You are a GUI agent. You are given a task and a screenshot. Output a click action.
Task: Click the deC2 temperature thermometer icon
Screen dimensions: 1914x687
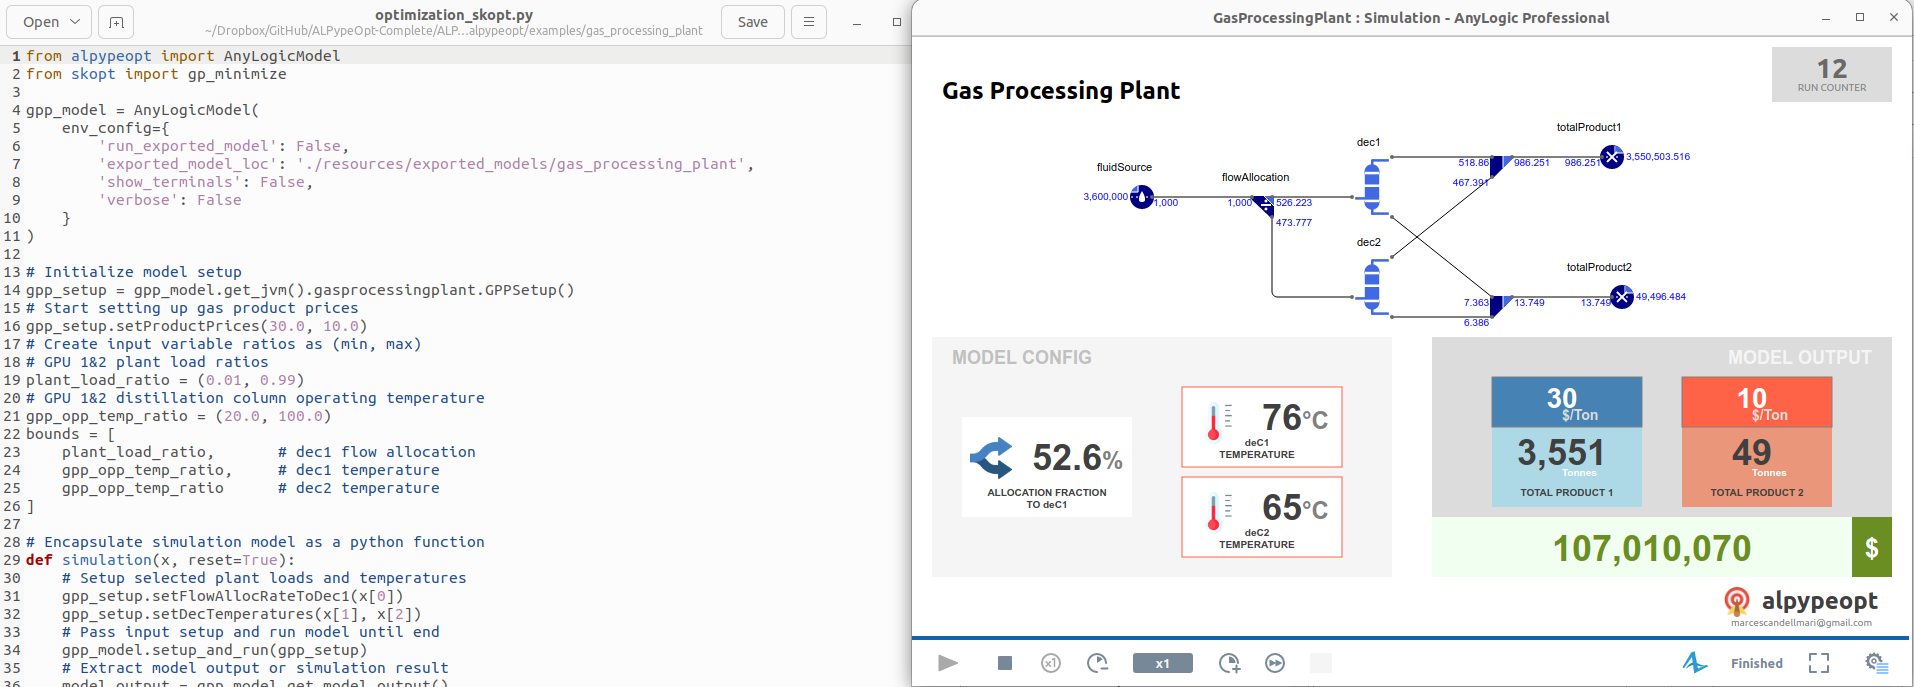tap(1219, 512)
